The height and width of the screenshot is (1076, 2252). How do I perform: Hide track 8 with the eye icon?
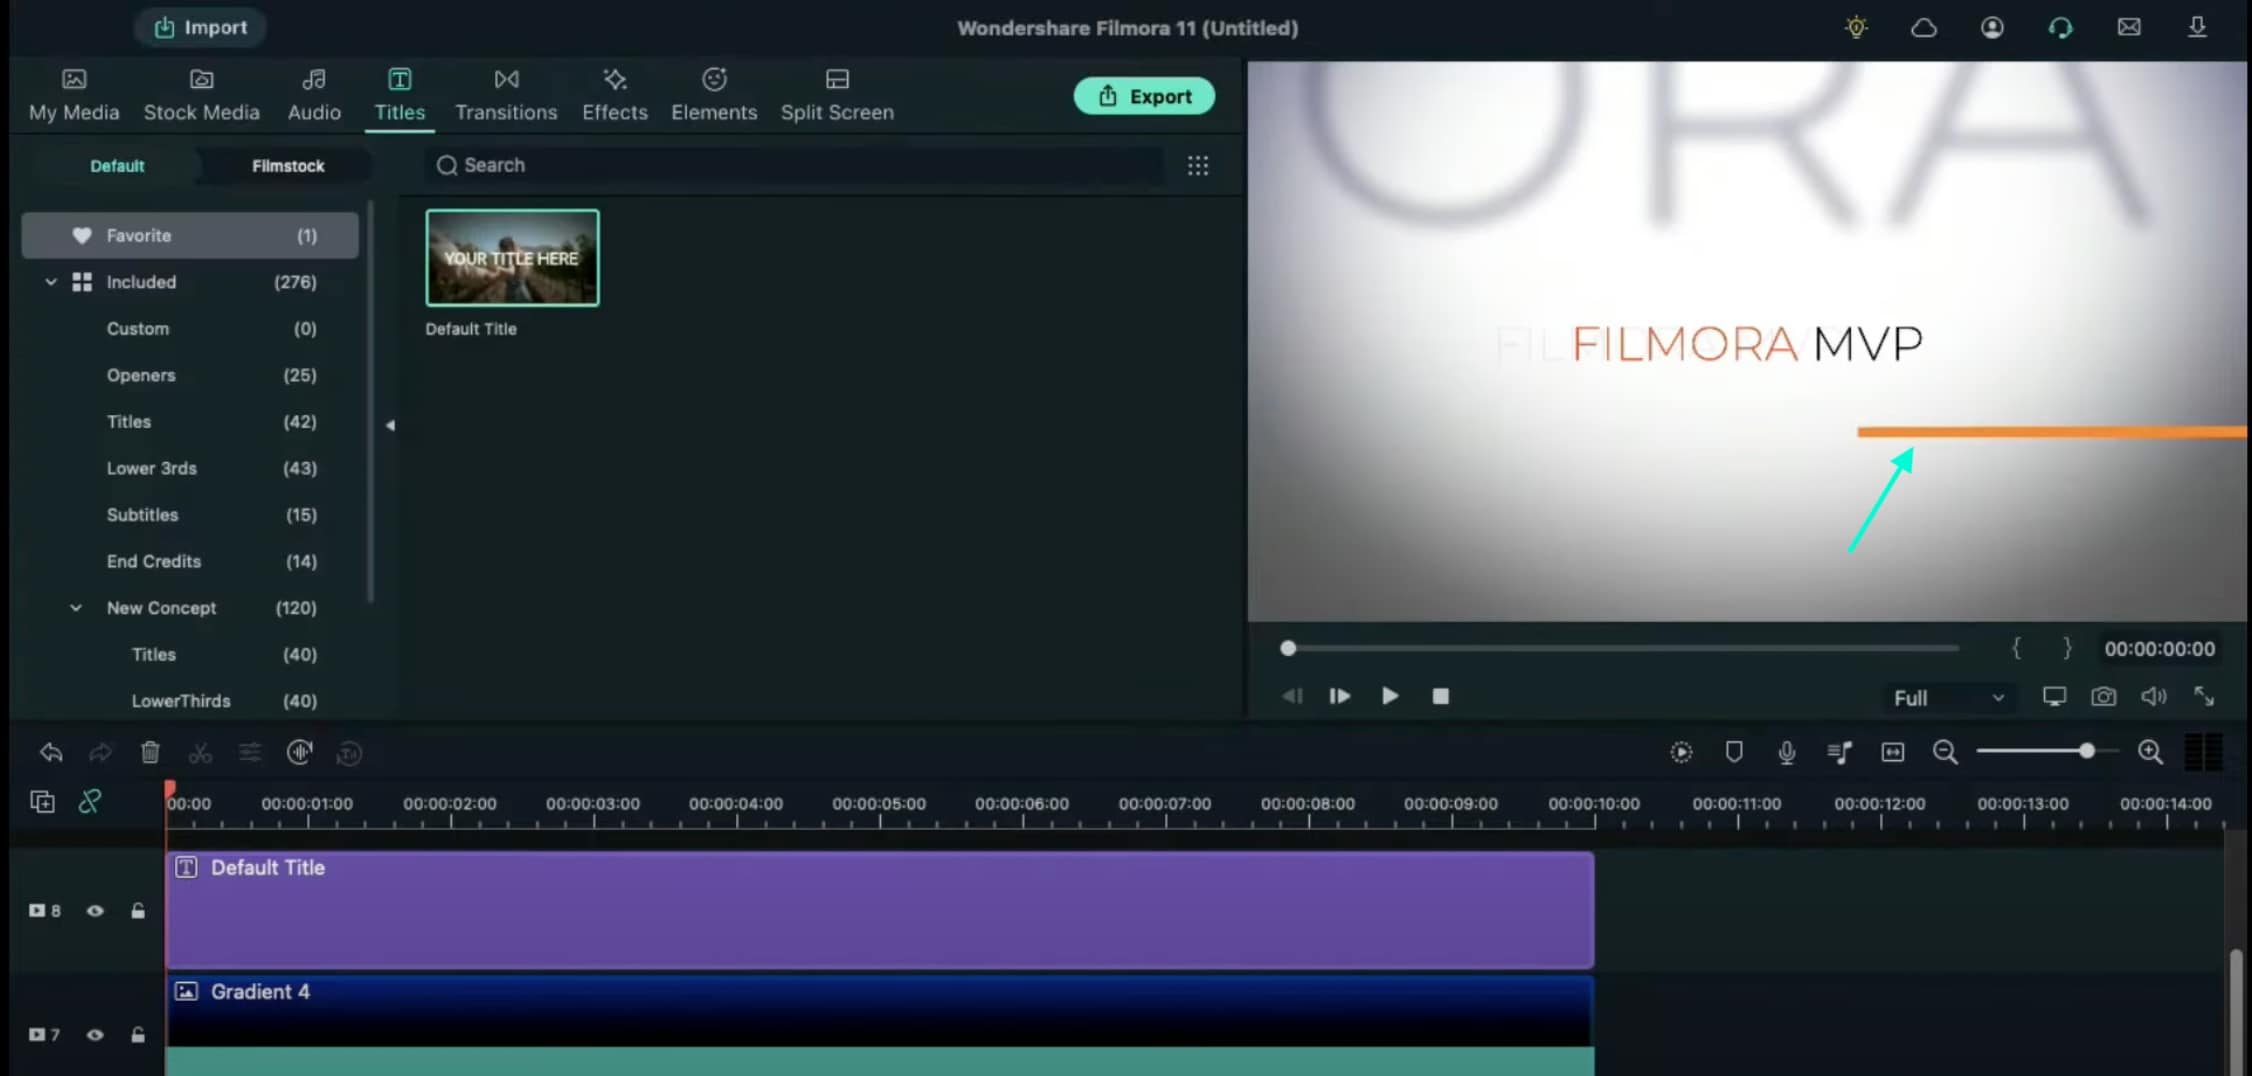(x=95, y=911)
